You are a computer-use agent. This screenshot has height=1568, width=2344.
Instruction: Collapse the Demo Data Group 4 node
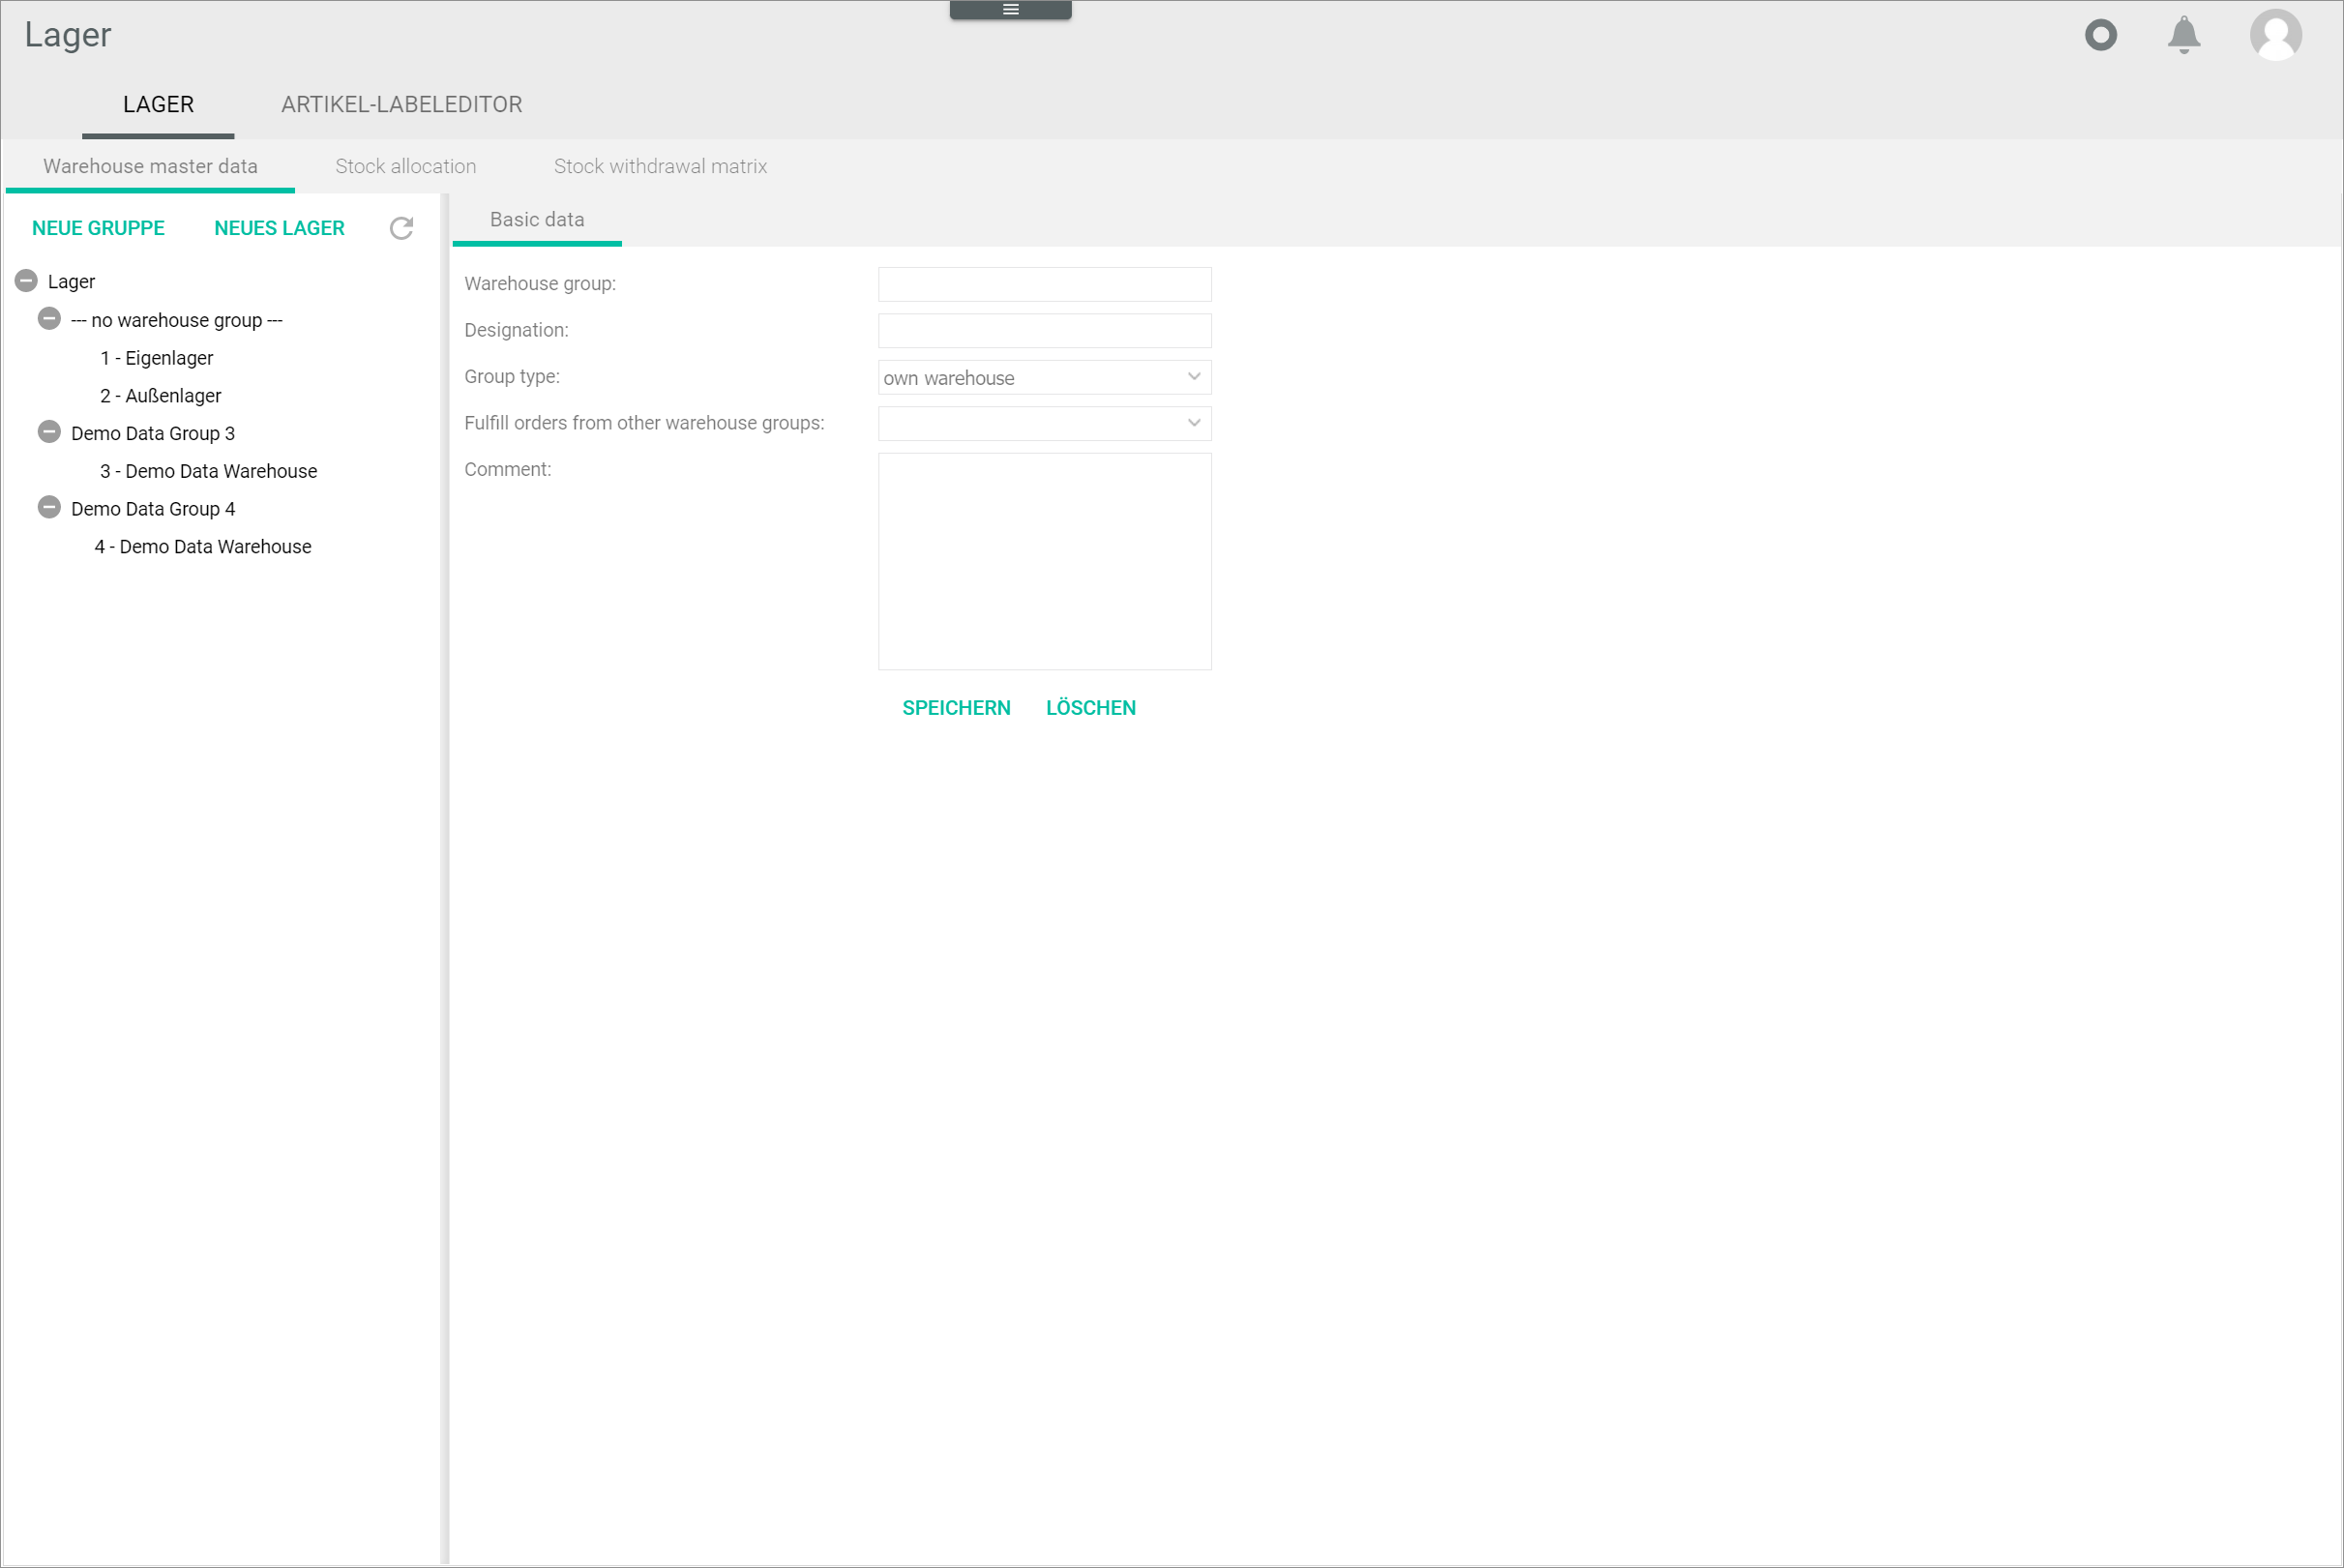click(x=49, y=508)
